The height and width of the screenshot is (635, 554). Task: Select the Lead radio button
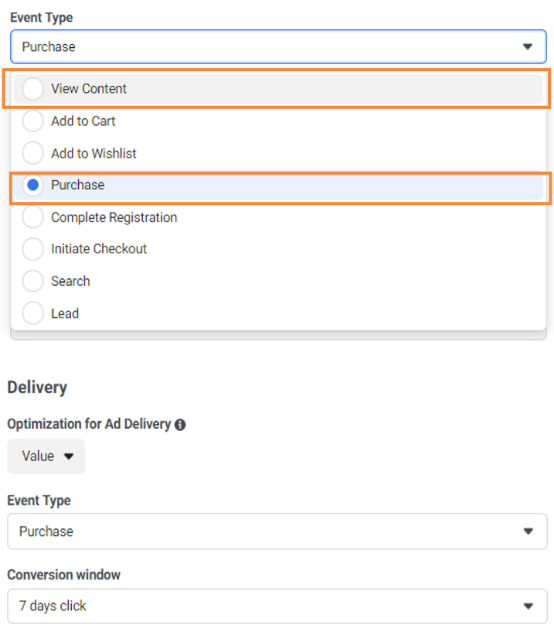[33, 313]
